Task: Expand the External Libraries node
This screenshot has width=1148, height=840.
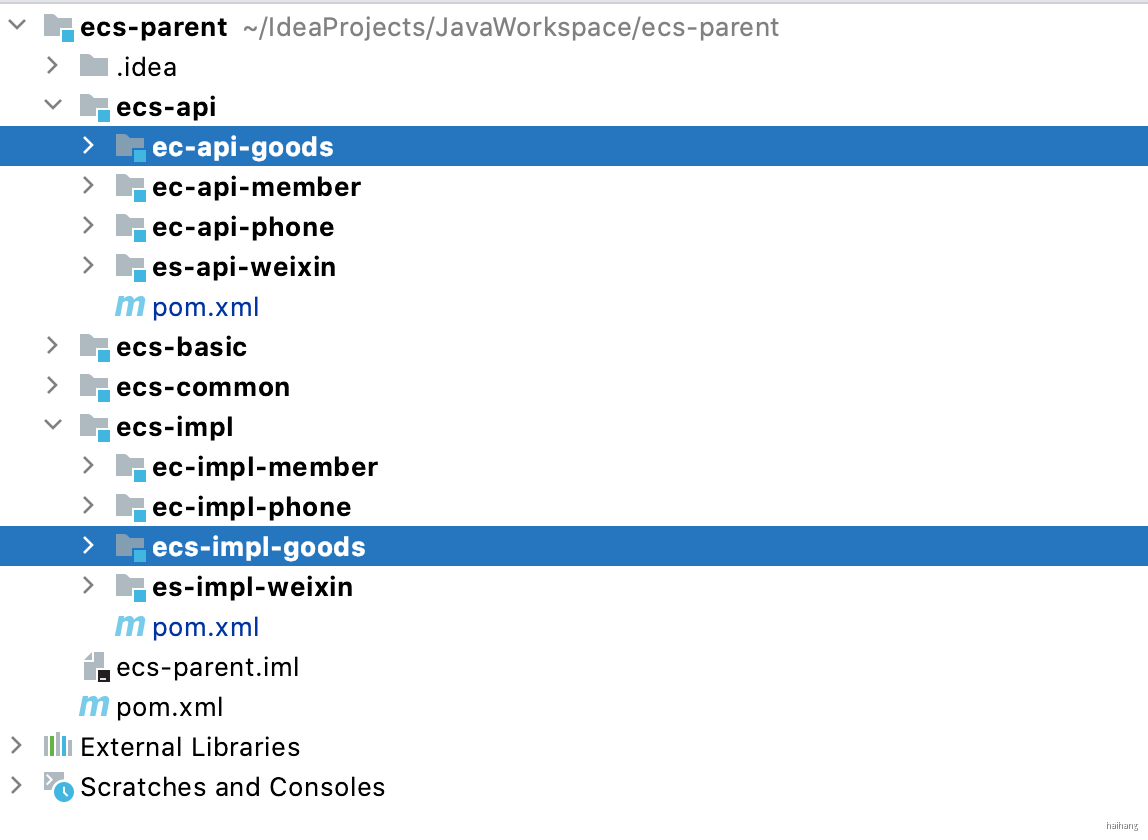Action: (x=16, y=747)
